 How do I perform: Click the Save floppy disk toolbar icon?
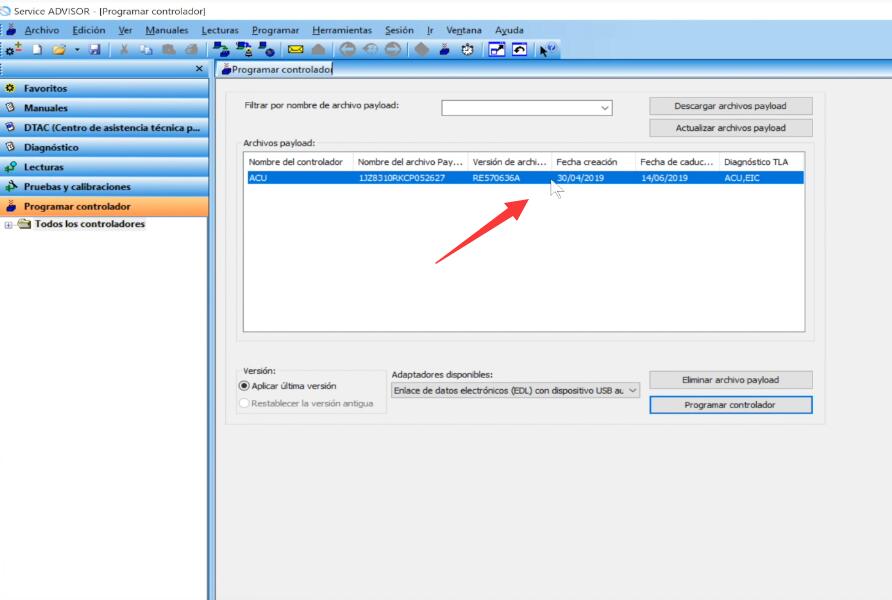[94, 50]
